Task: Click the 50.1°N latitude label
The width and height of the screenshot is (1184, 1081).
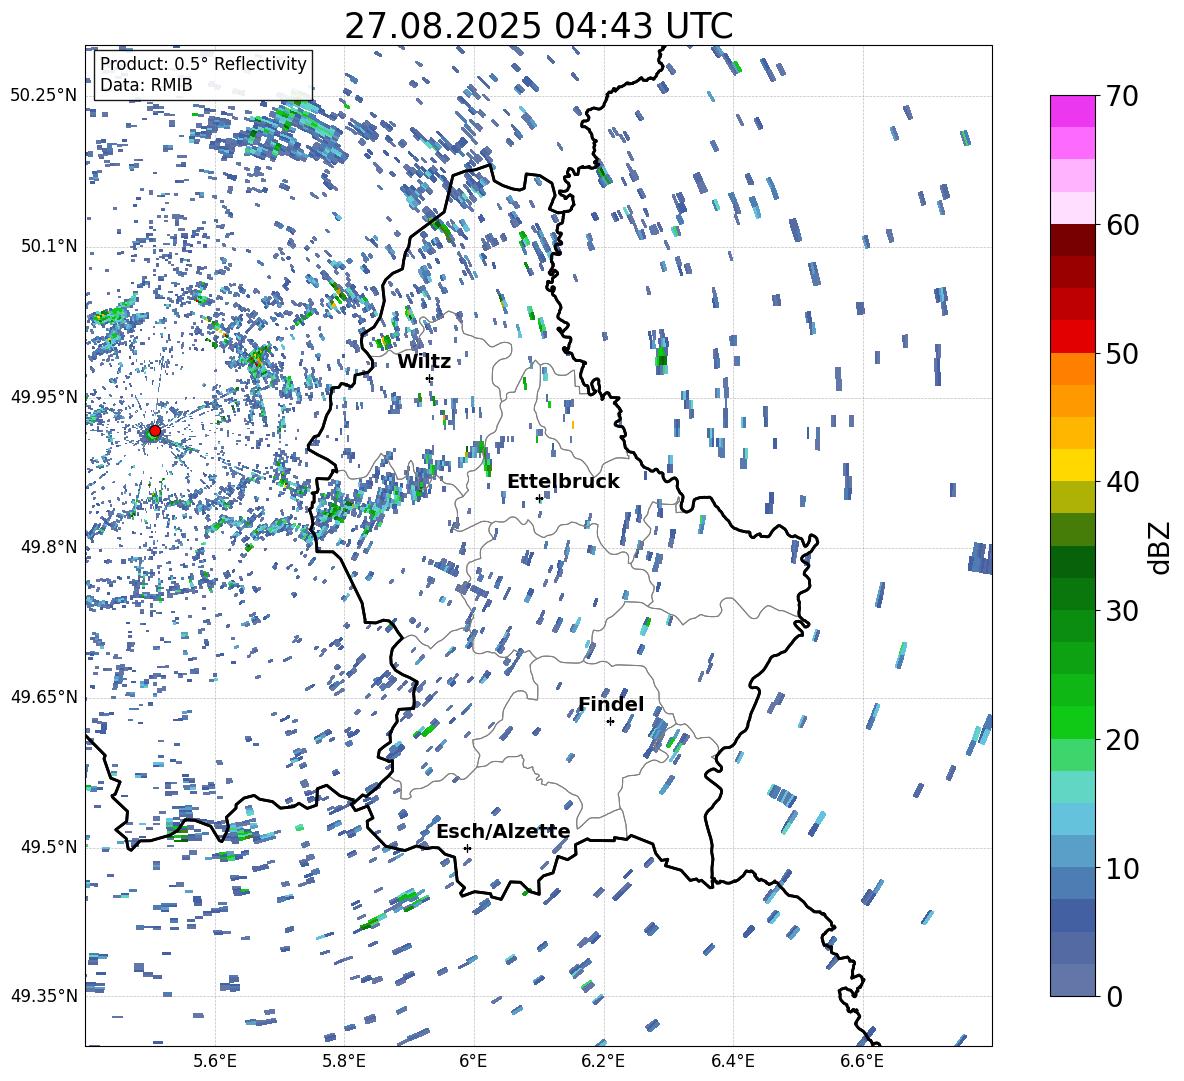Action: pyautogui.click(x=49, y=246)
